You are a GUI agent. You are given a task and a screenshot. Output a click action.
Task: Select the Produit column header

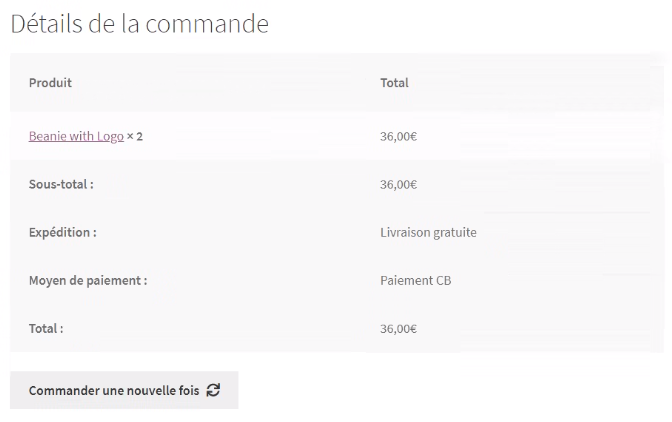coord(50,83)
